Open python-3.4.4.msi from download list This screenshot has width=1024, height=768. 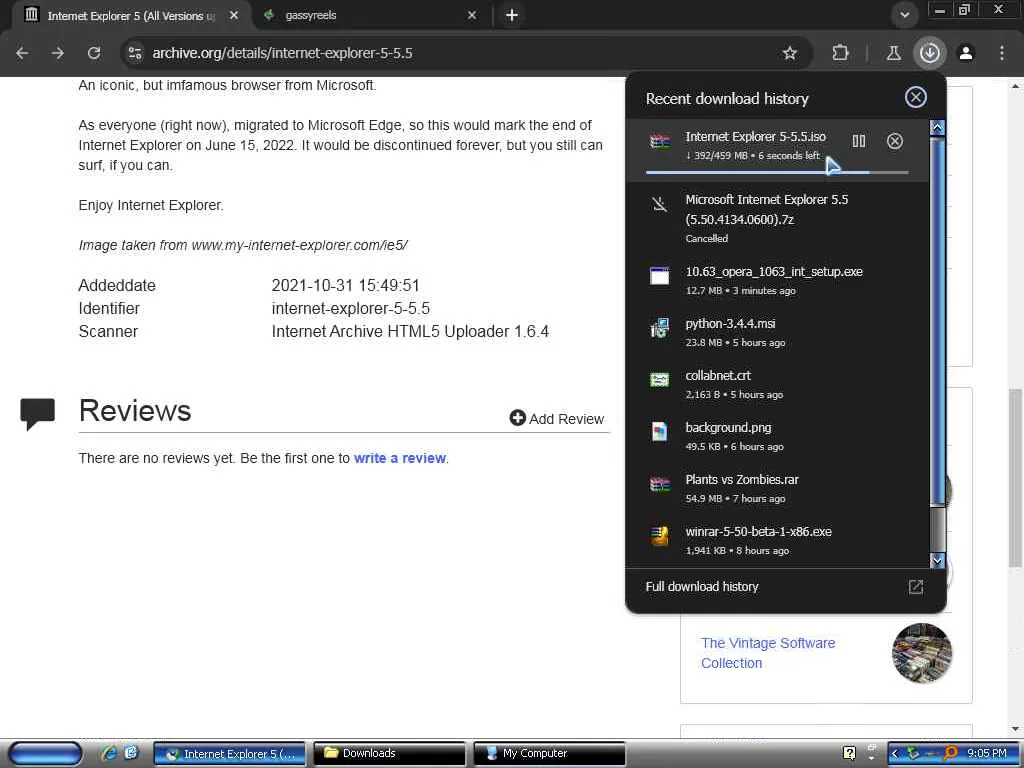point(777,332)
